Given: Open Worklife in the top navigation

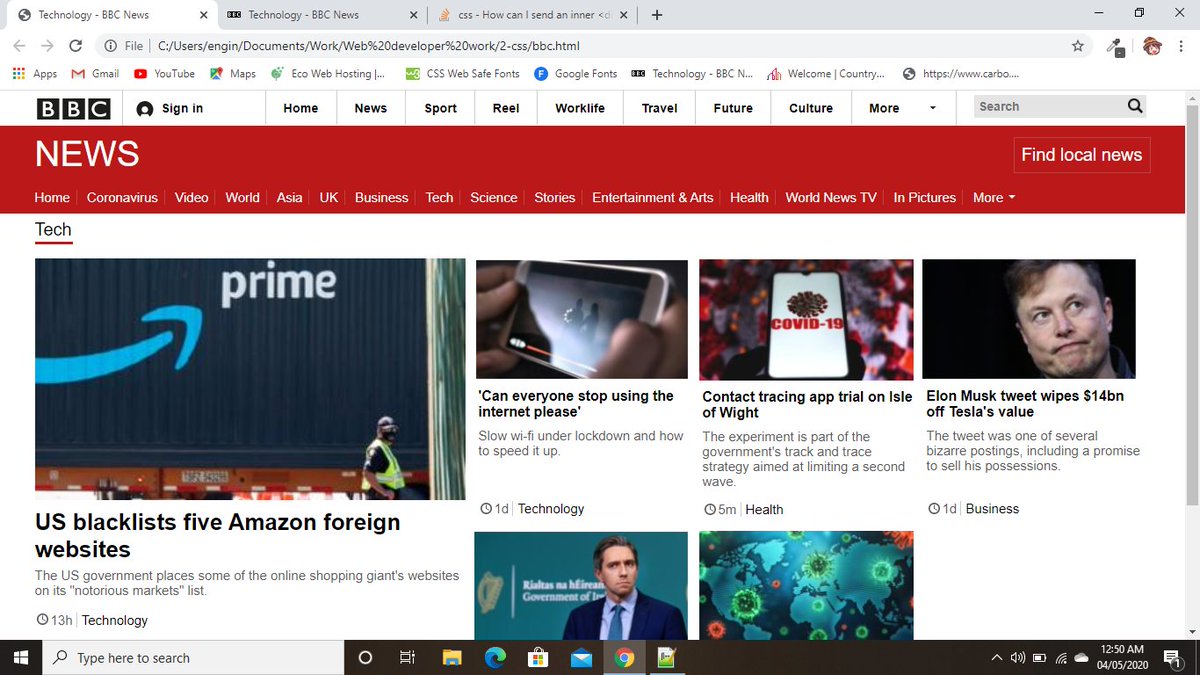Looking at the screenshot, I should [580, 108].
